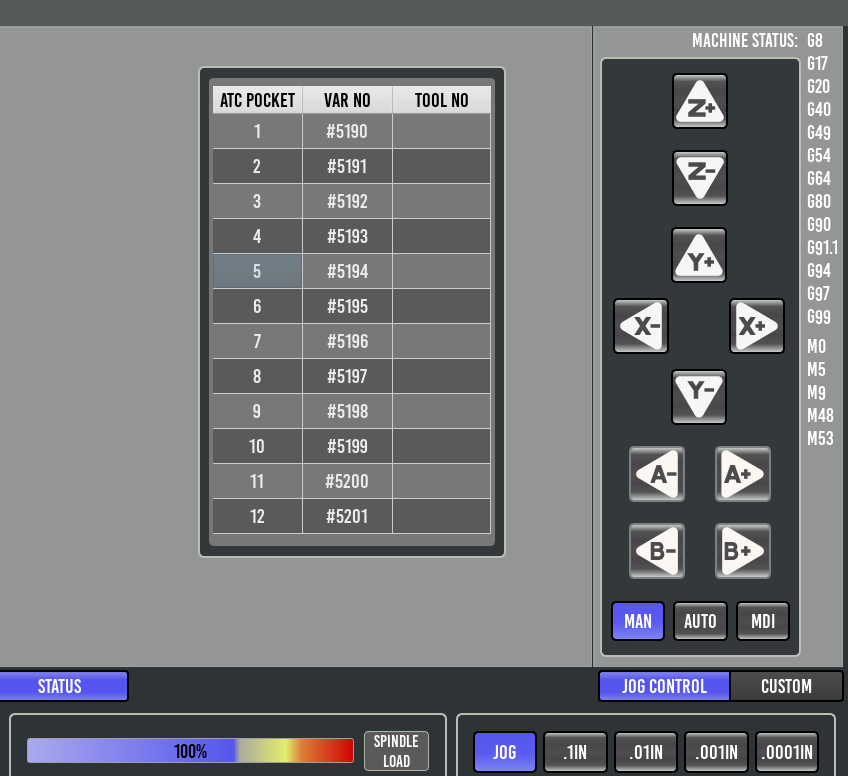The image size is (848, 776).
Task: Click the #5196 variable cell
Action: [347, 341]
